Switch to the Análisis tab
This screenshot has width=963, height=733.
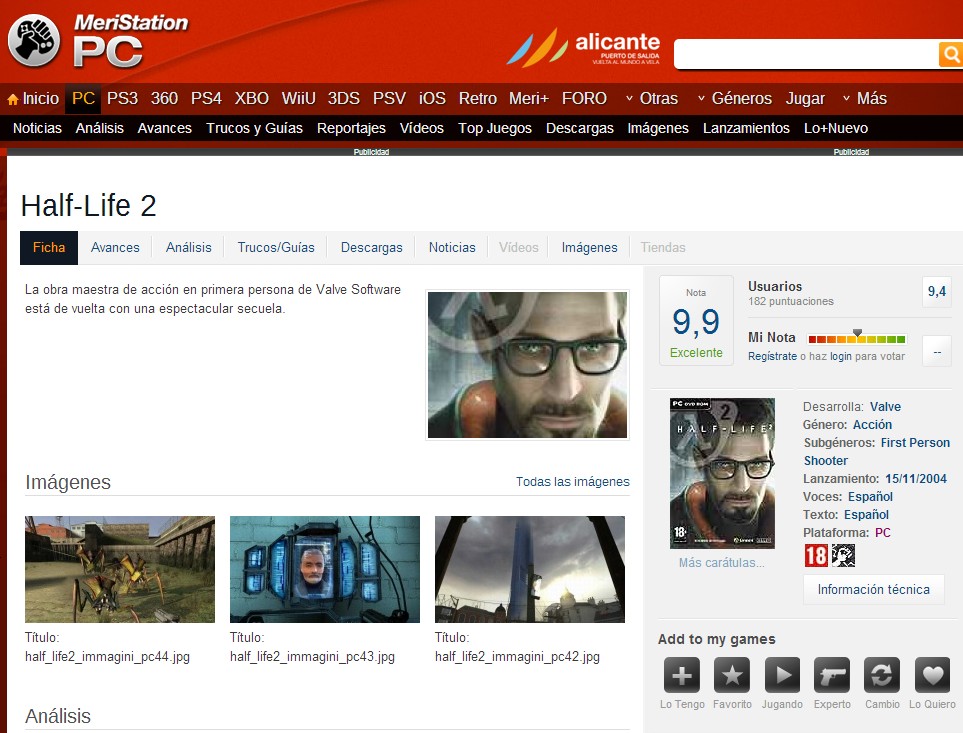(x=189, y=247)
